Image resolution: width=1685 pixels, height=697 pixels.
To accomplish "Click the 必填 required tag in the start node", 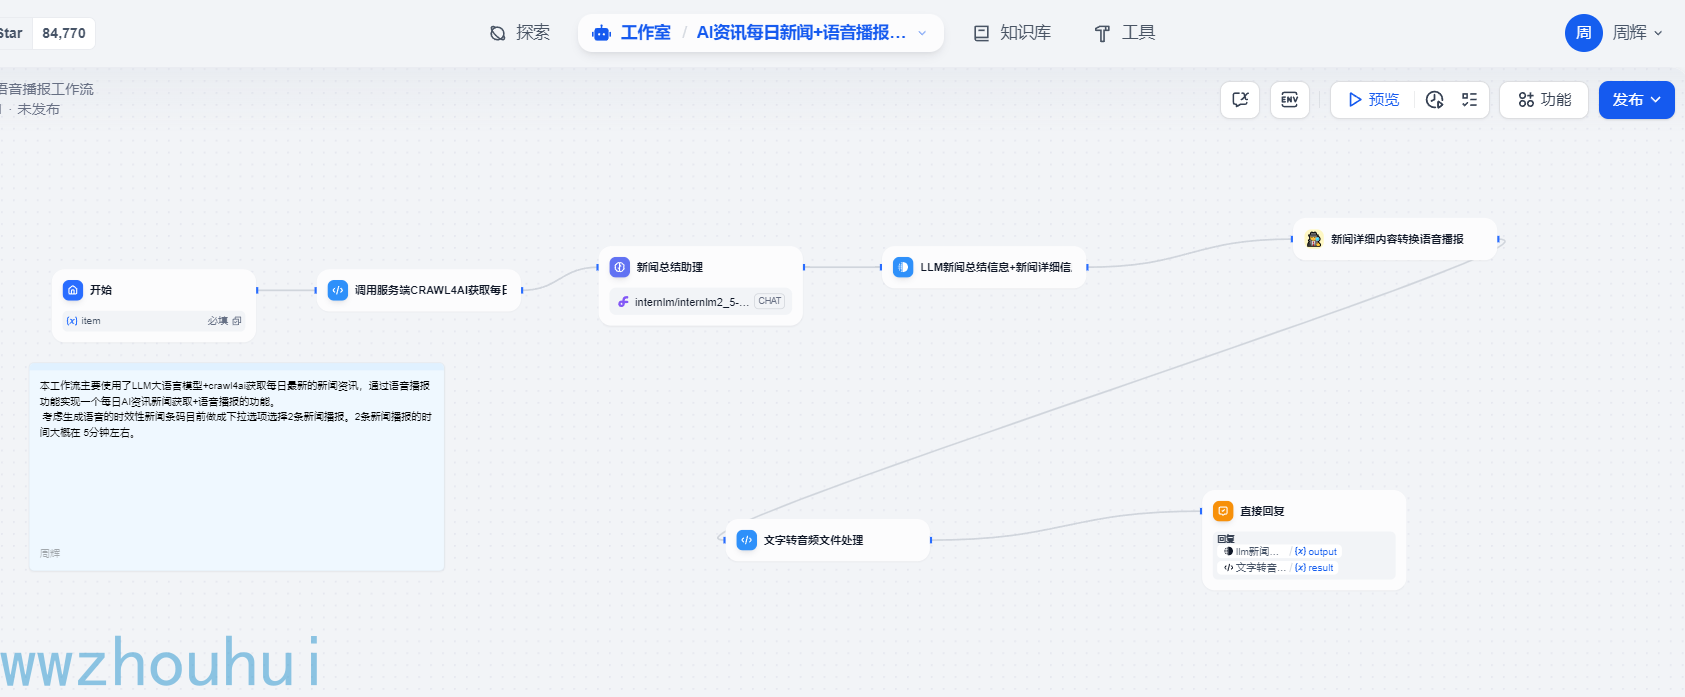I will pyautogui.click(x=218, y=321).
